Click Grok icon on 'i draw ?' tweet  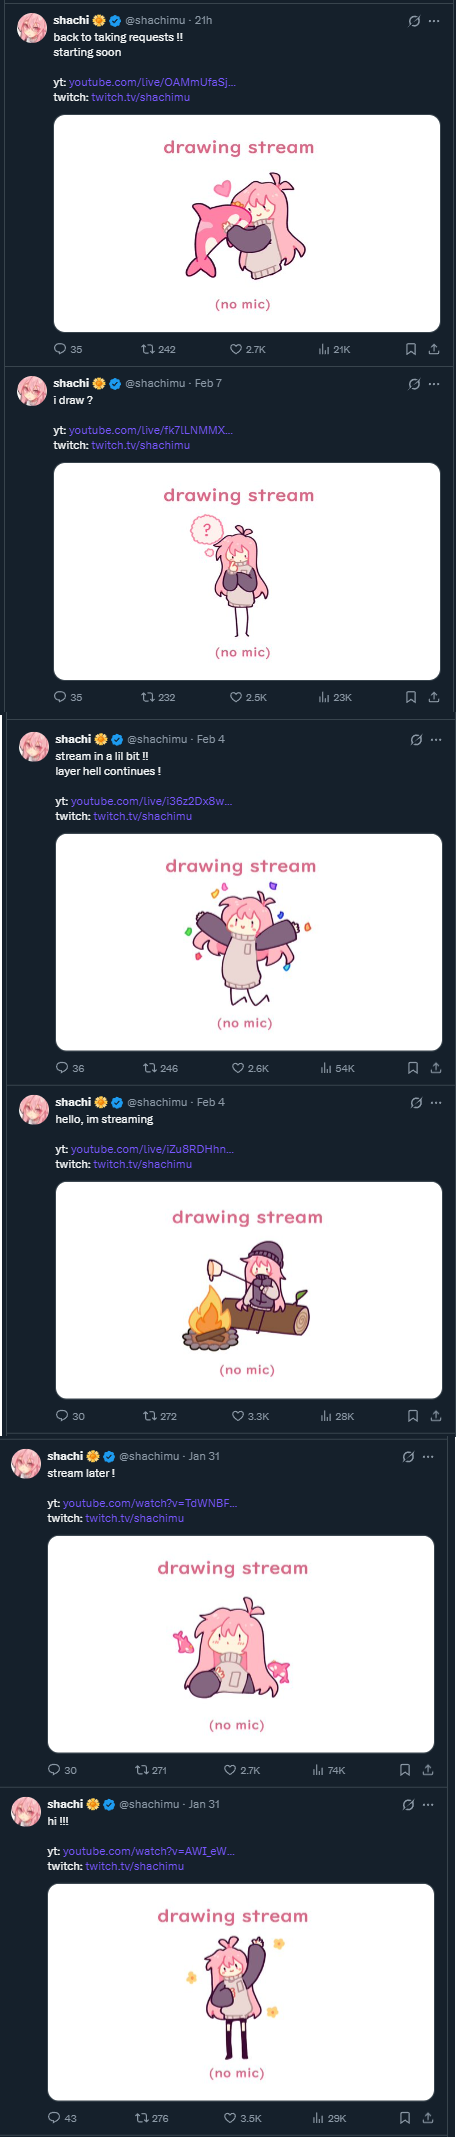click(414, 383)
